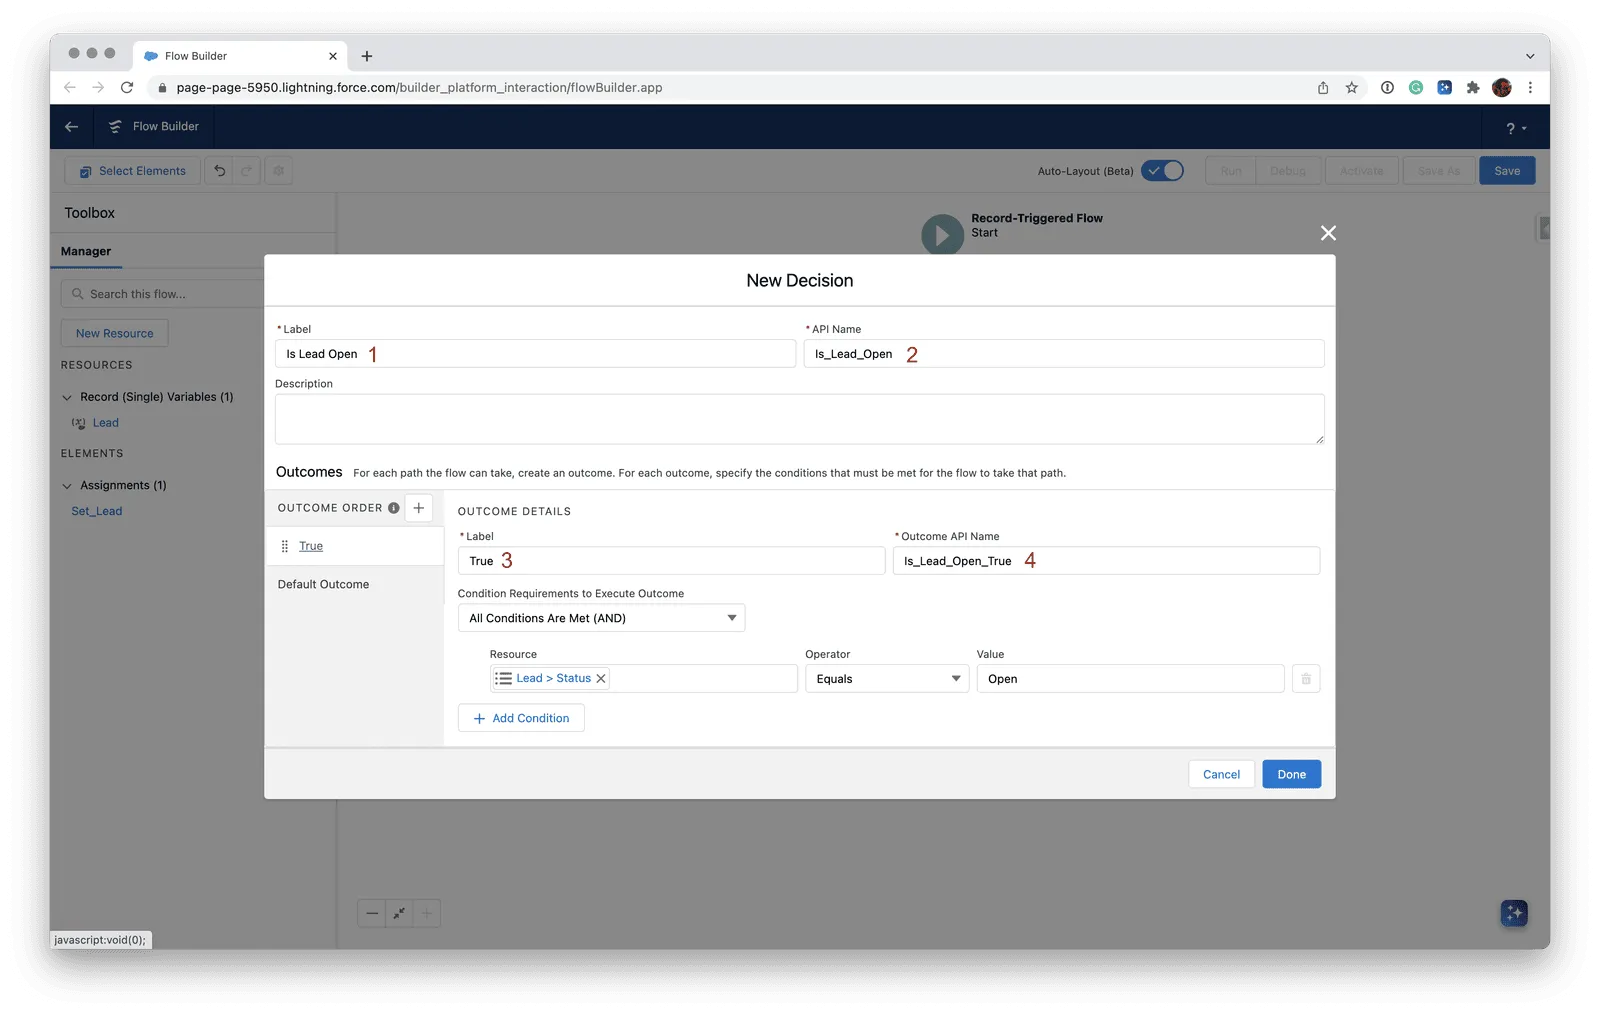Click the New Resource button

(x=115, y=333)
